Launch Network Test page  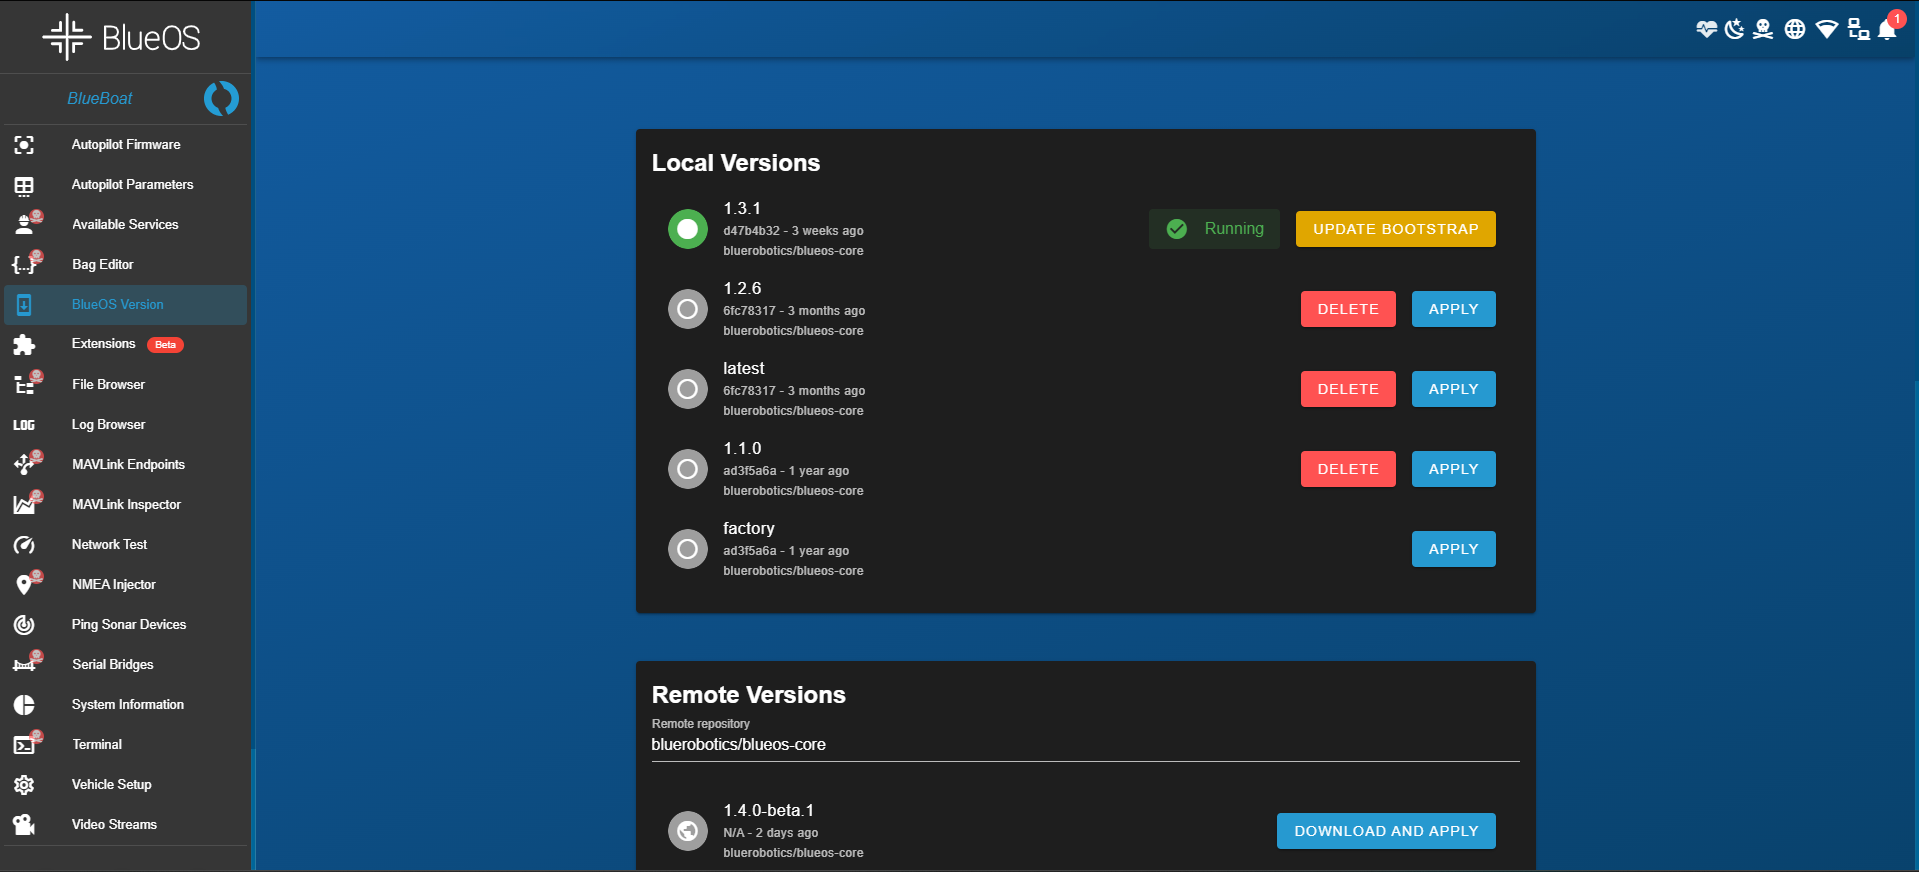pos(126,545)
